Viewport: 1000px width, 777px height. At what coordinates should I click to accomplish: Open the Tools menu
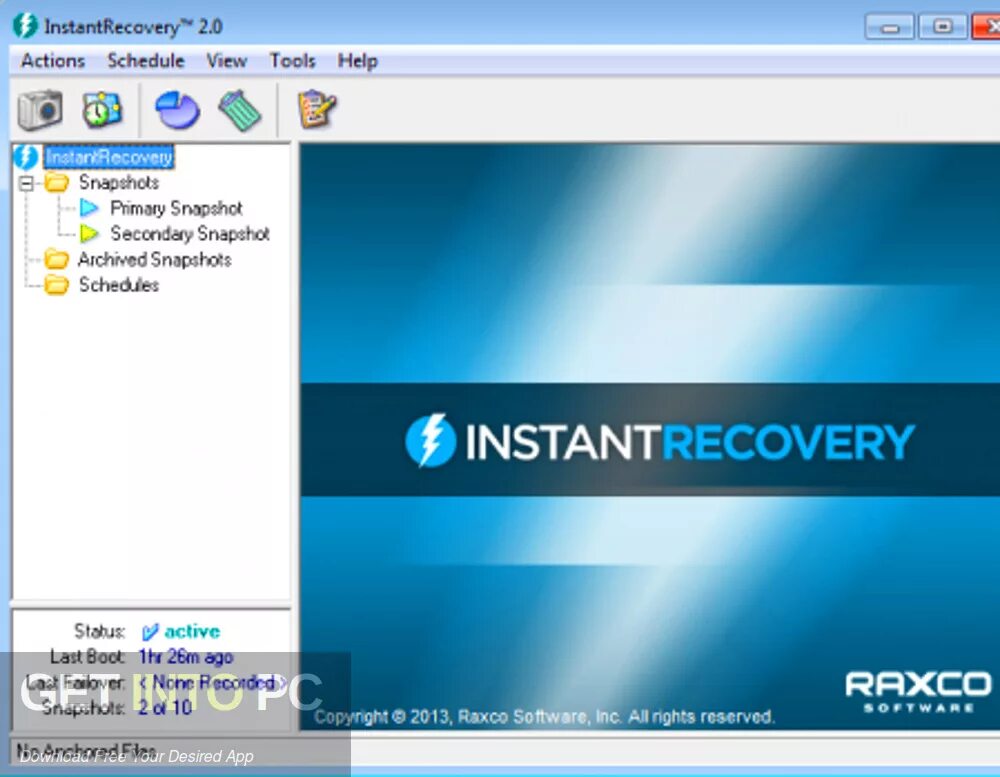293,61
